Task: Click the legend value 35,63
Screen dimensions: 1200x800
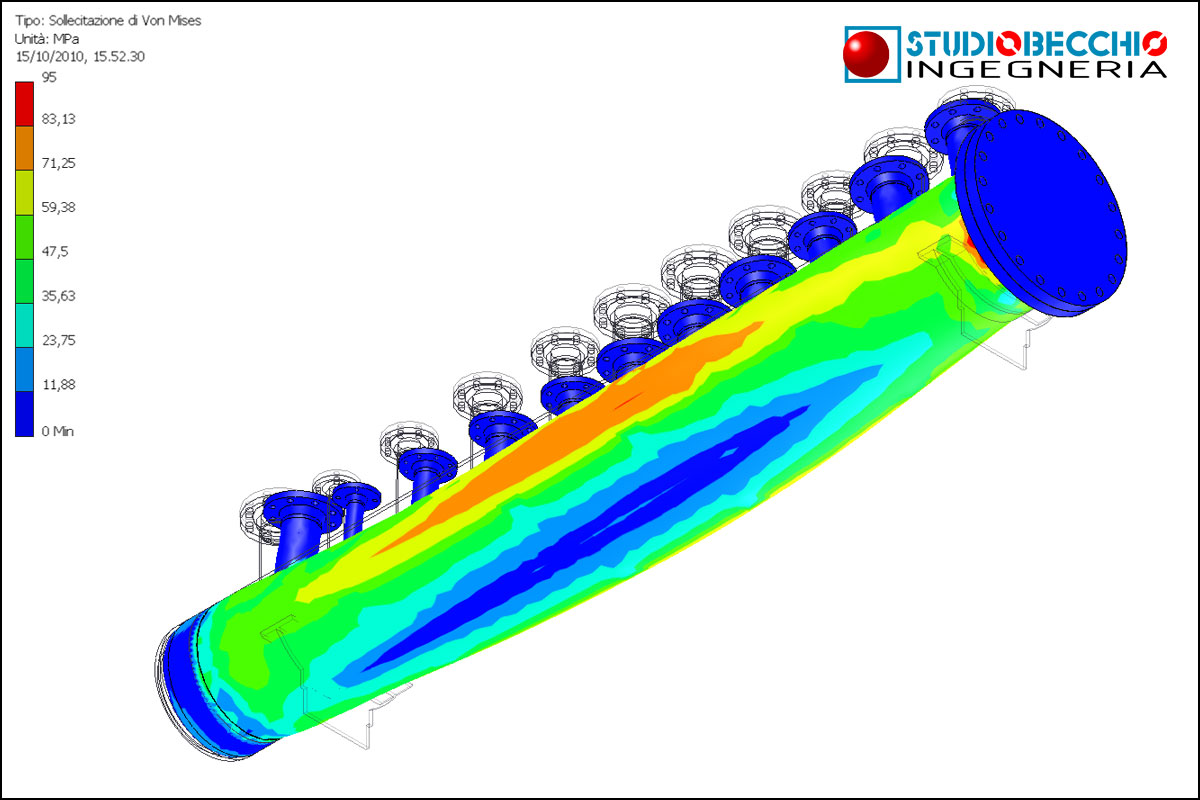Action: [x=58, y=295]
